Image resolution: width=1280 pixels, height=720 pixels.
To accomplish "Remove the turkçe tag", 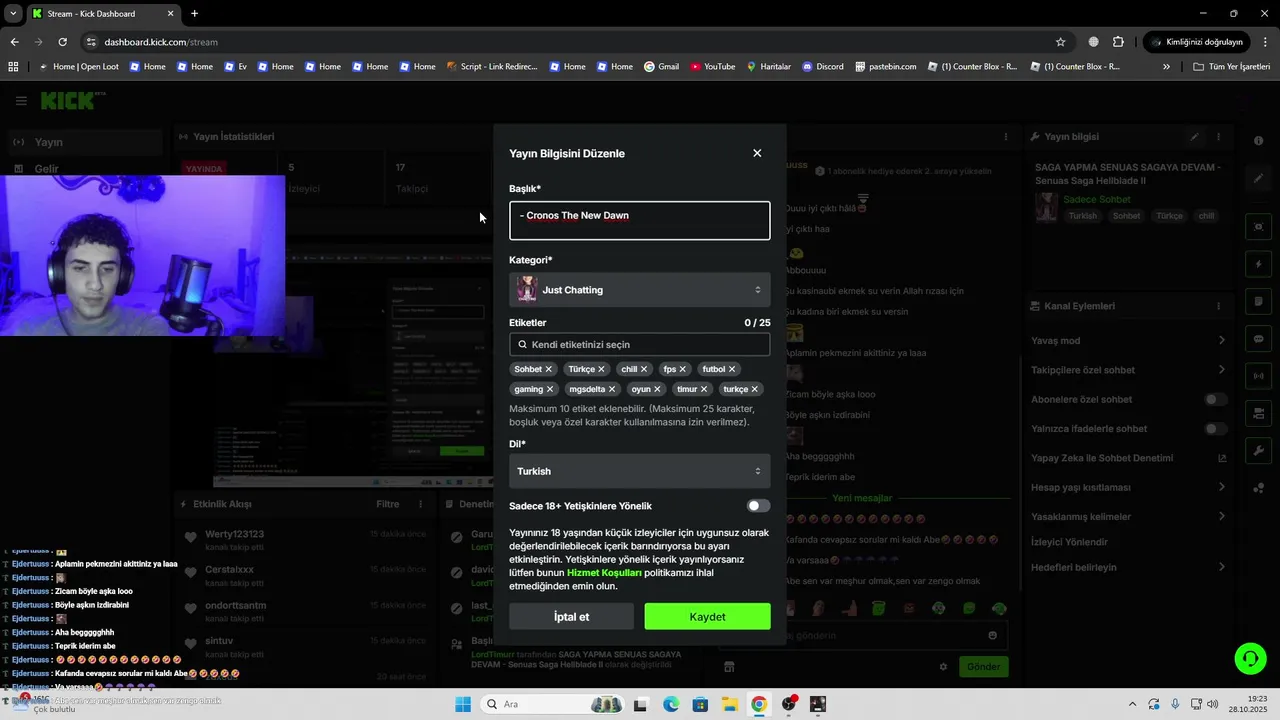I will point(755,389).
